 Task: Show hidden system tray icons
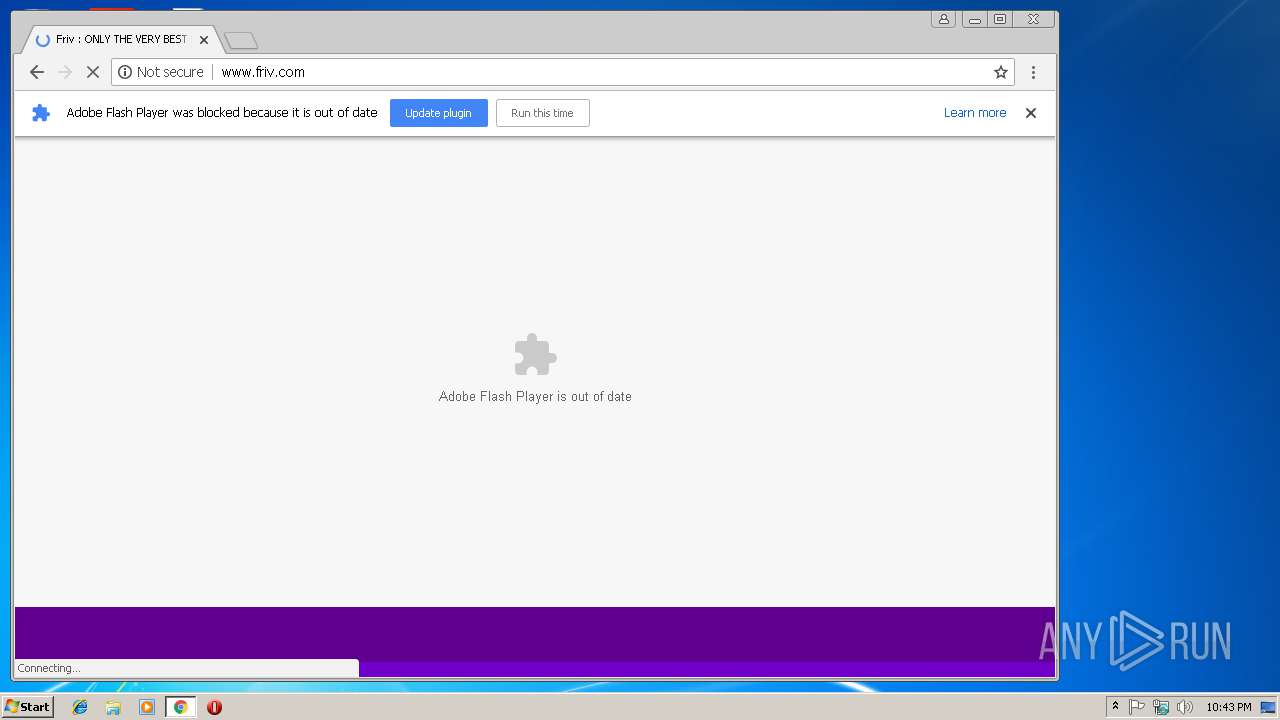1115,707
